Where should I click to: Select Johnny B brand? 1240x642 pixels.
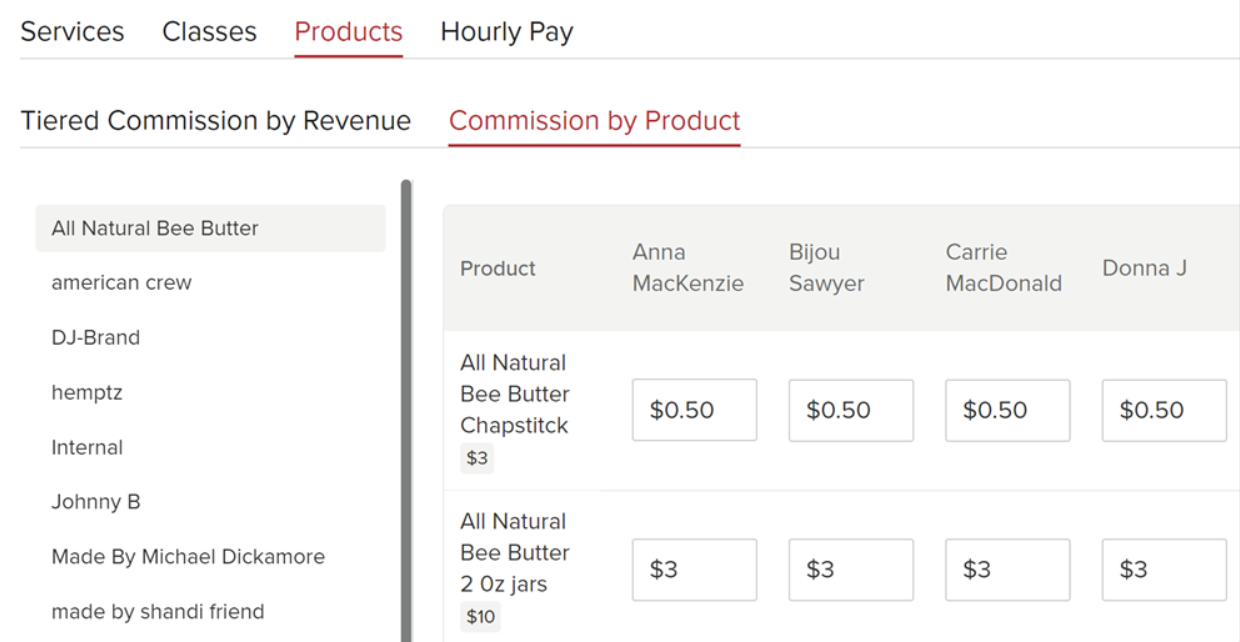click(96, 502)
